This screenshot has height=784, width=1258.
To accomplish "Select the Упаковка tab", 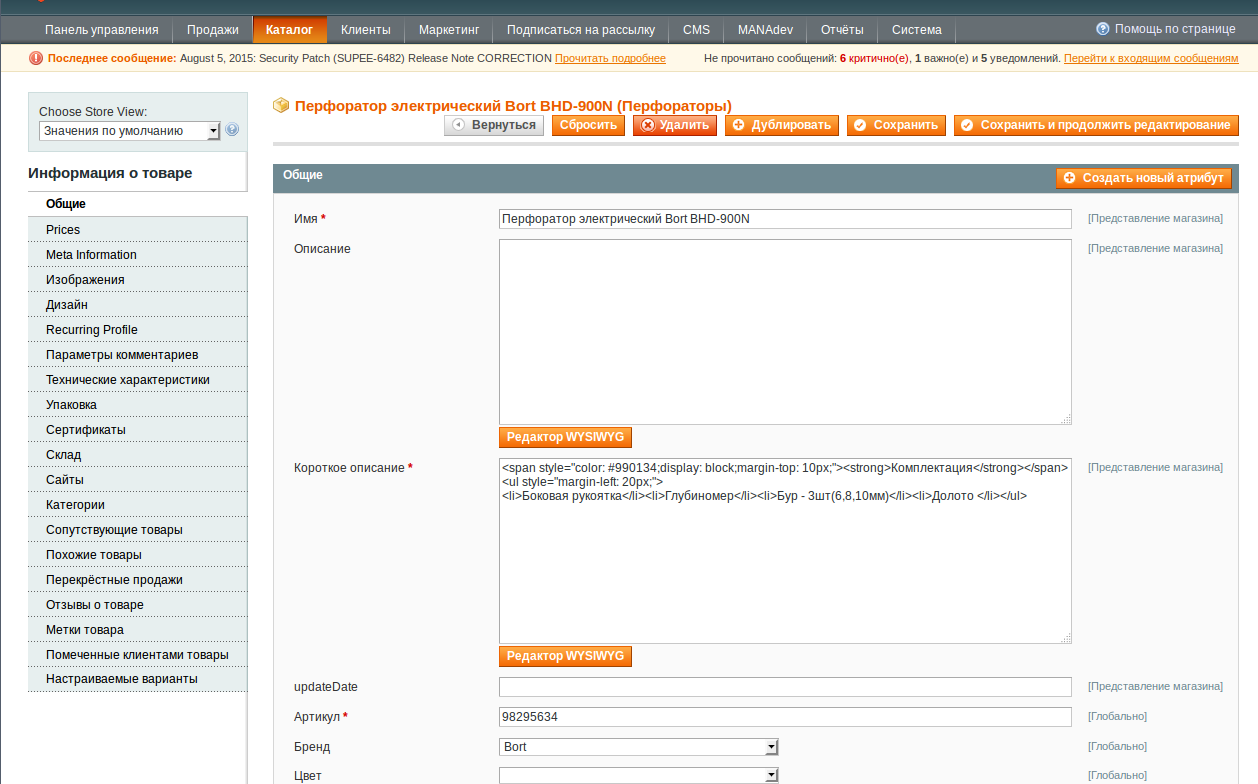I will [137, 405].
